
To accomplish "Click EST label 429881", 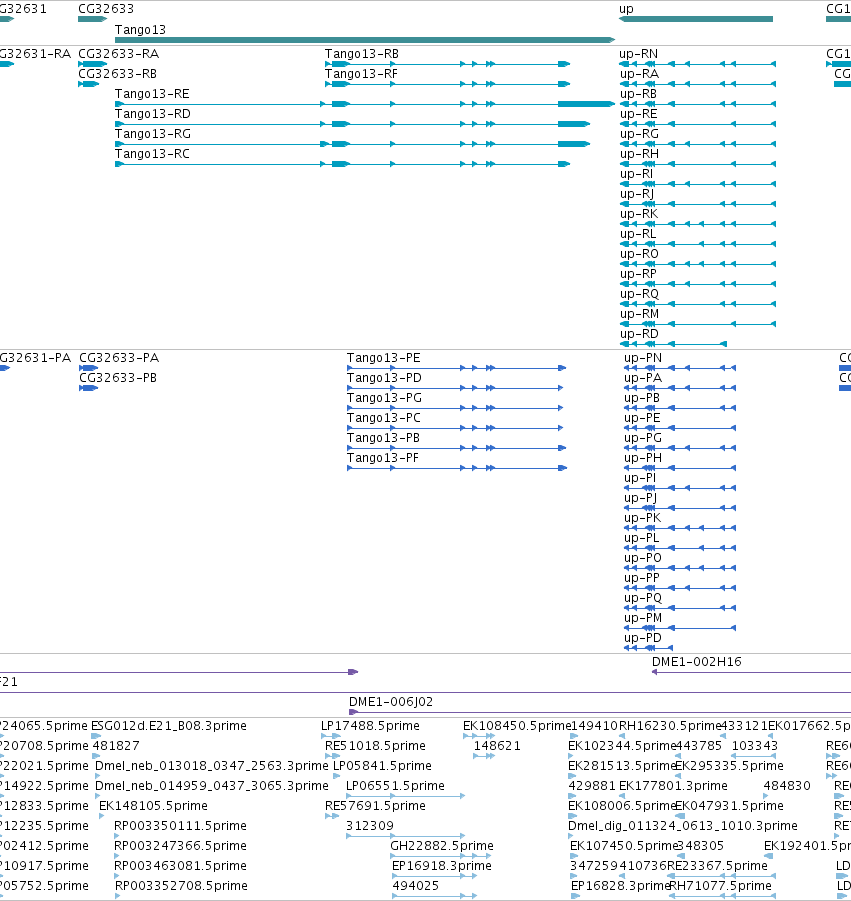I will 591,786.
